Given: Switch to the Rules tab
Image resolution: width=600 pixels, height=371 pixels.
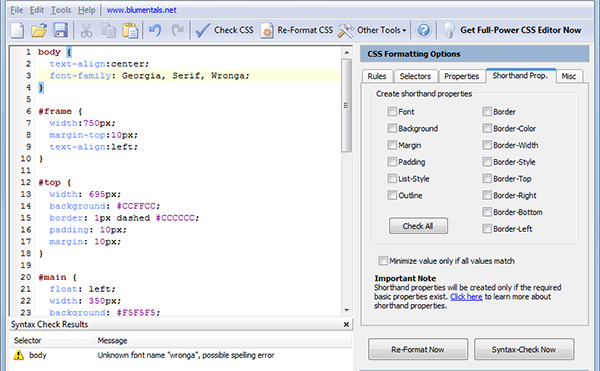Looking at the screenshot, I should pyautogui.click(x=377, y=76).
